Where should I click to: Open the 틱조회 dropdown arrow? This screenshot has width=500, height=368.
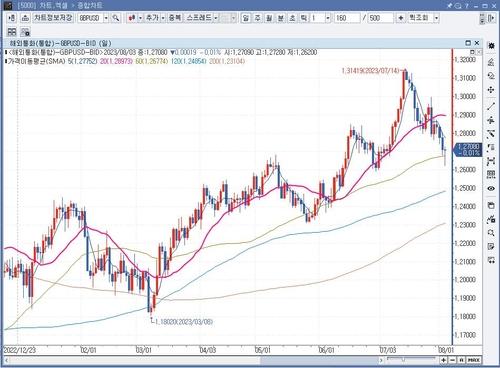click(436, 18)
